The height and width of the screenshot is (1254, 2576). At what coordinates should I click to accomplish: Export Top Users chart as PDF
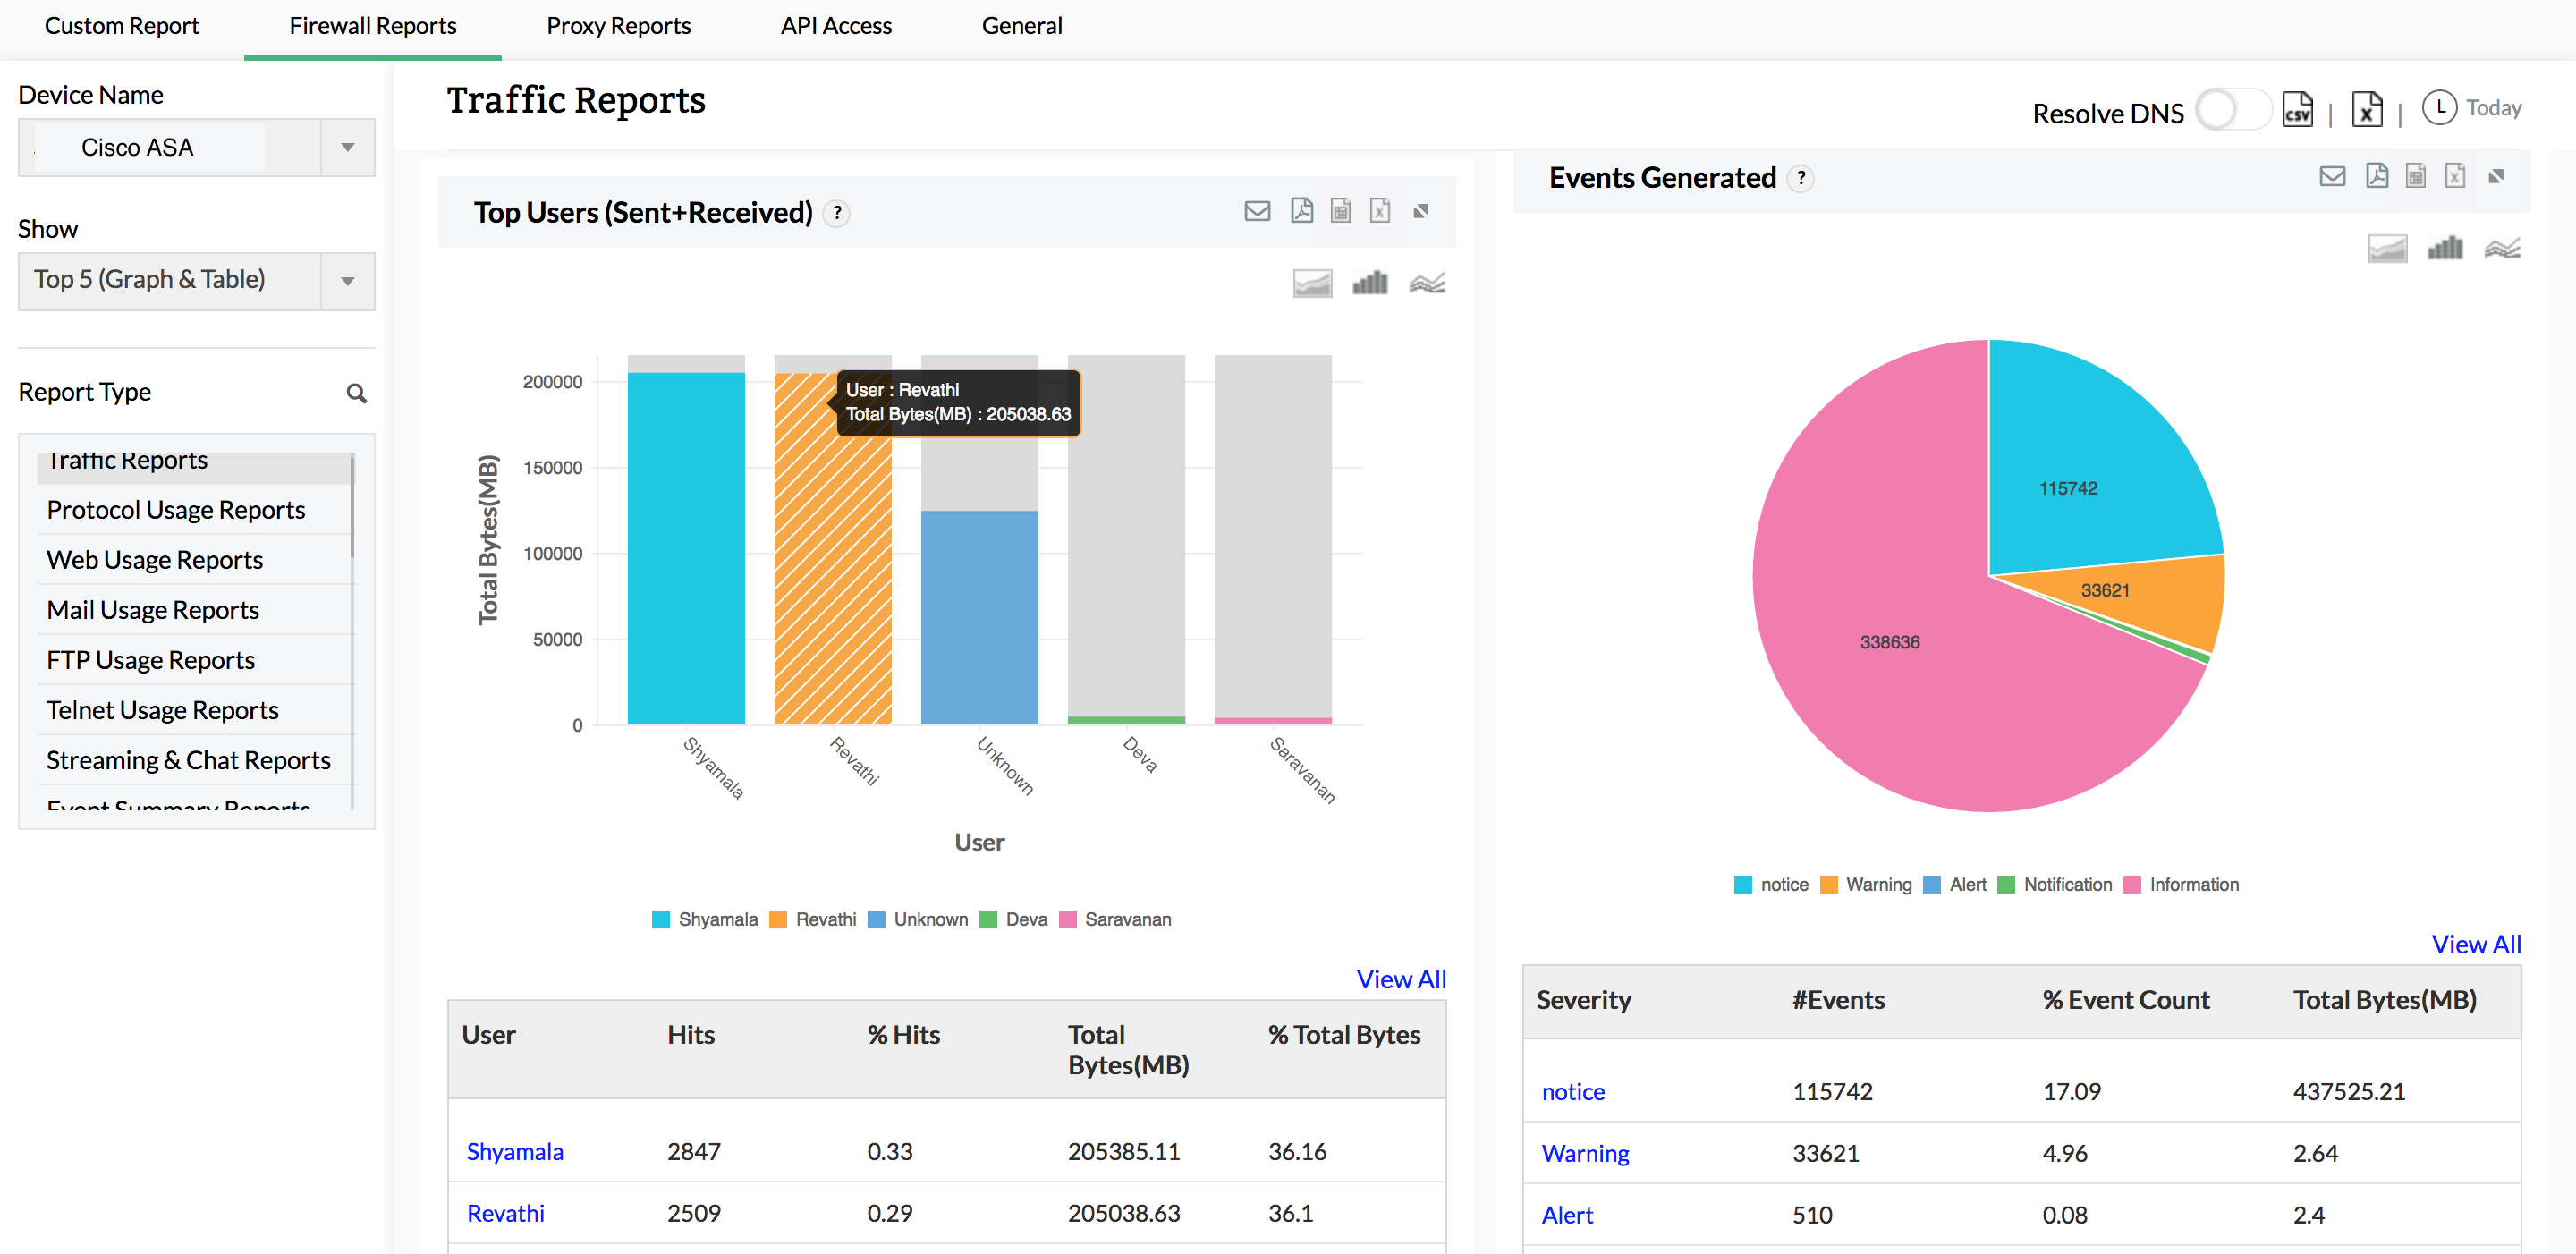point(1300,211)
